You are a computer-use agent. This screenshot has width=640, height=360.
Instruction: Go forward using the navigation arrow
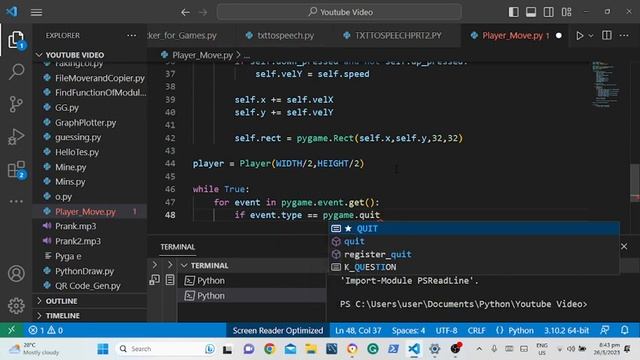point(203,12)
